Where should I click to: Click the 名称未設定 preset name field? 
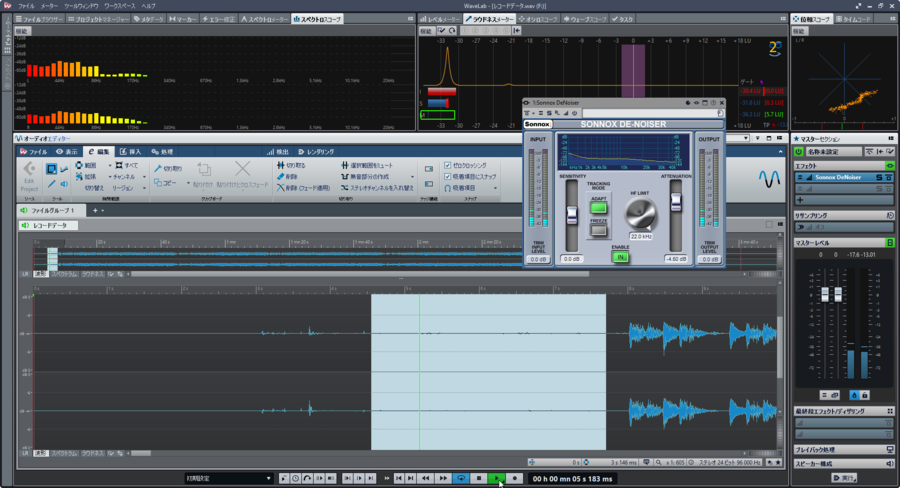834,152
